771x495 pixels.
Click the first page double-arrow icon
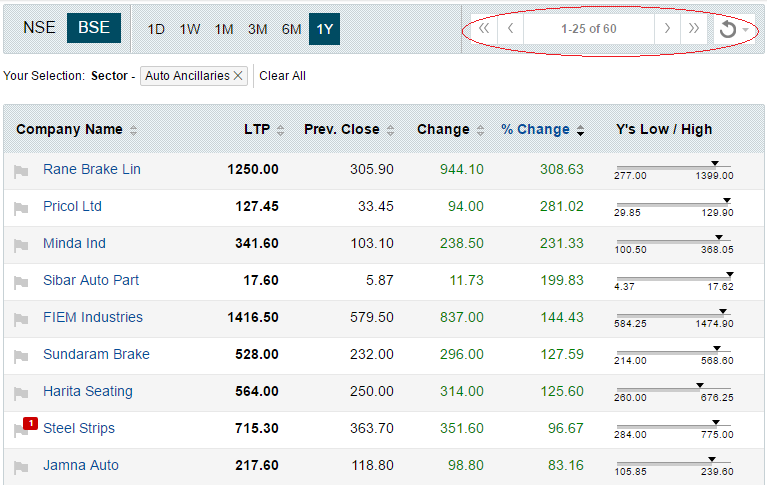click(x=485, y=29)
